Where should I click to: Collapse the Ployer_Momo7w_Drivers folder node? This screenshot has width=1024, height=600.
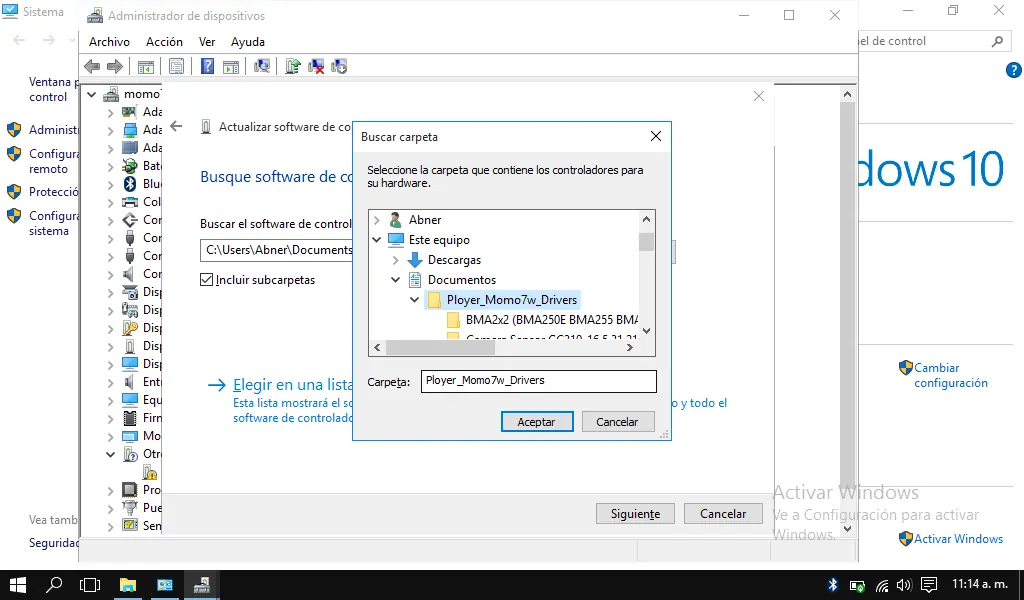414,300
